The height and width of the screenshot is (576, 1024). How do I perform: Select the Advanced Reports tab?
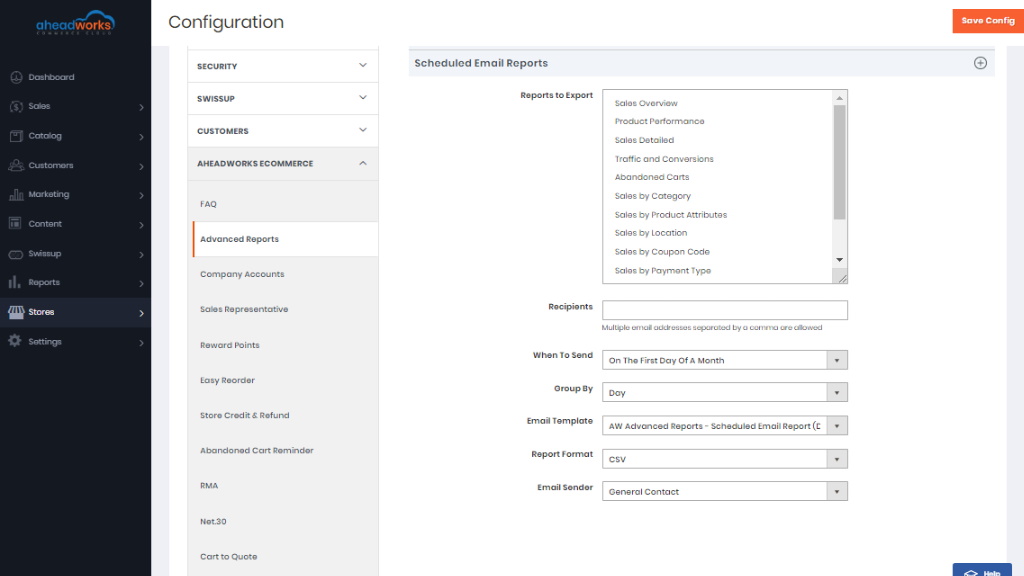pos(285,239)
